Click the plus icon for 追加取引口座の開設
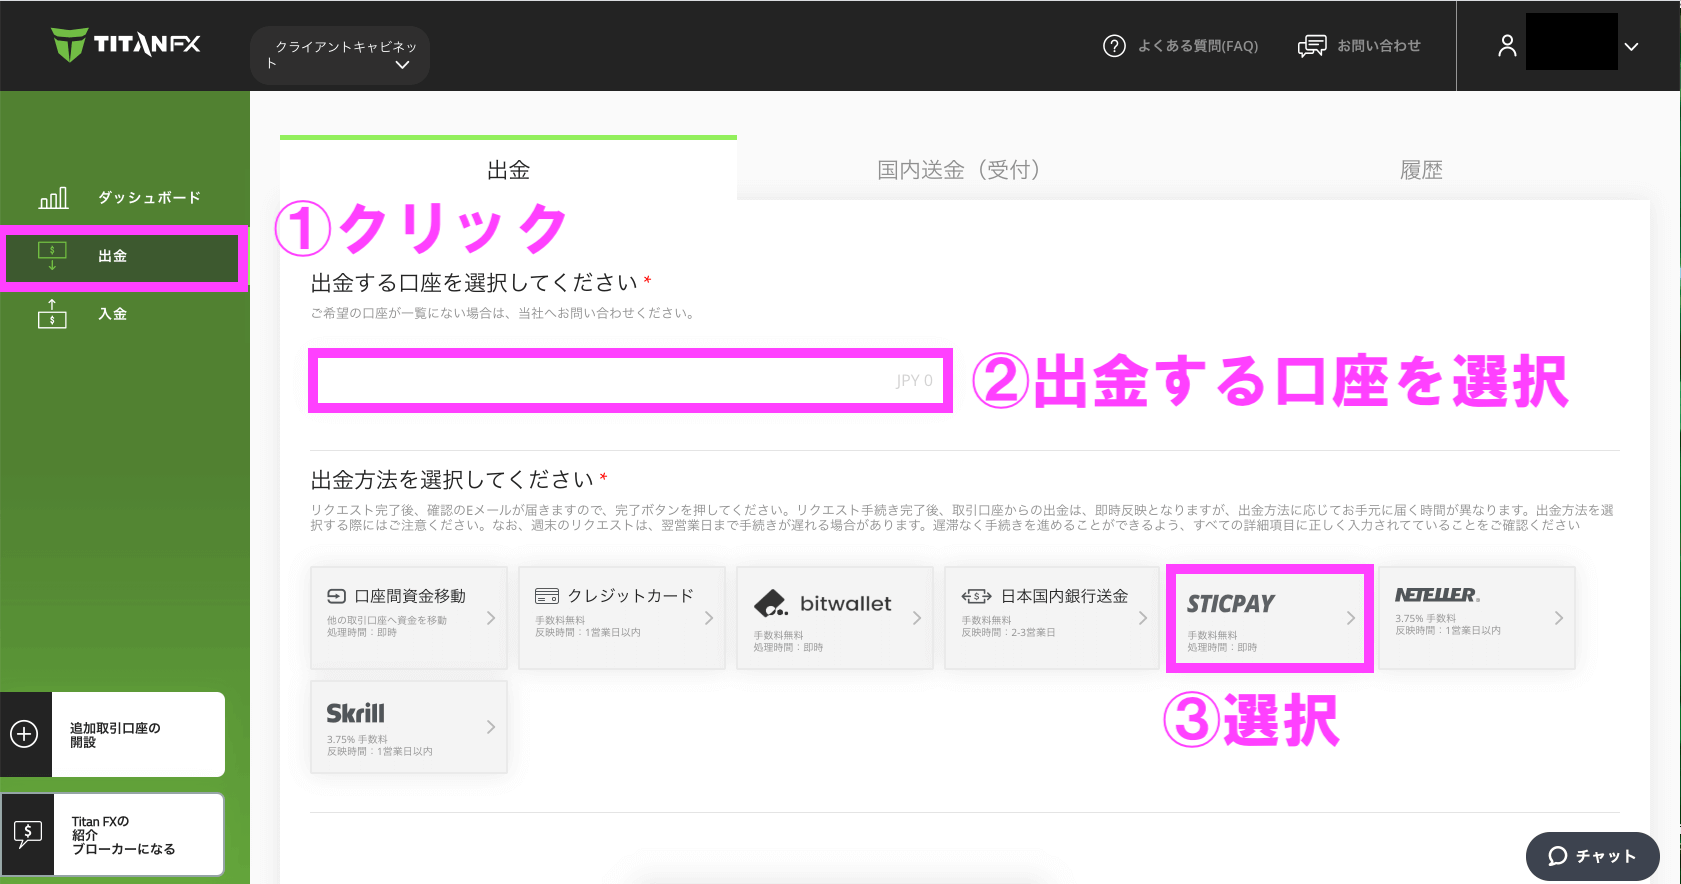This screenshot has width=1681, height=884. click(24, 734)
